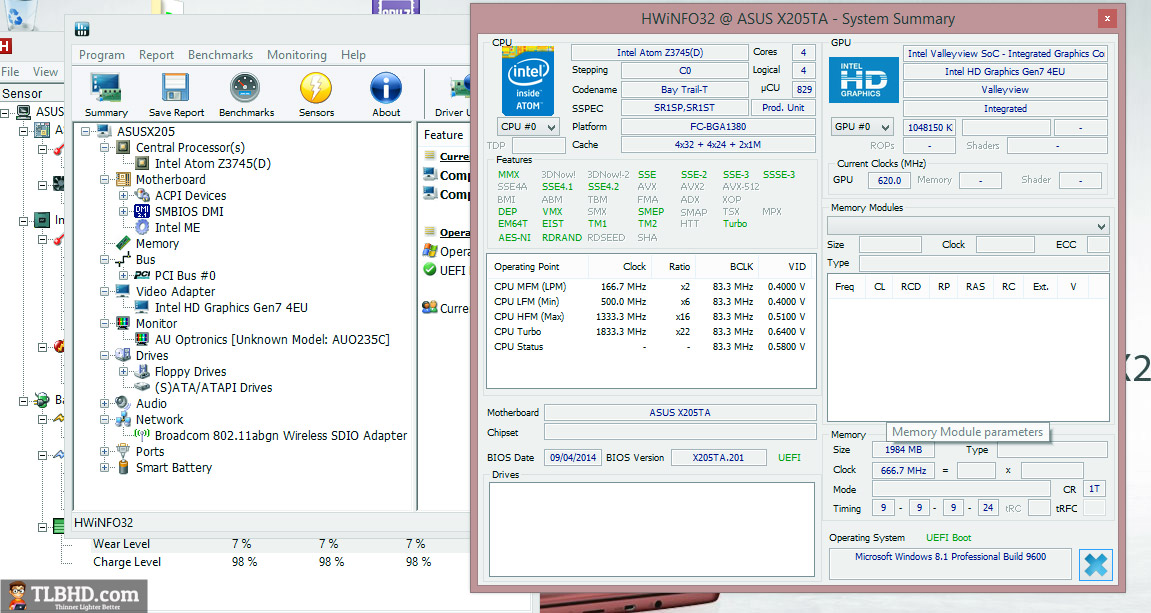
Task: Click the BIOS Version X205TA.201 field
Action: pyautogui.click(x=718, y=457)
